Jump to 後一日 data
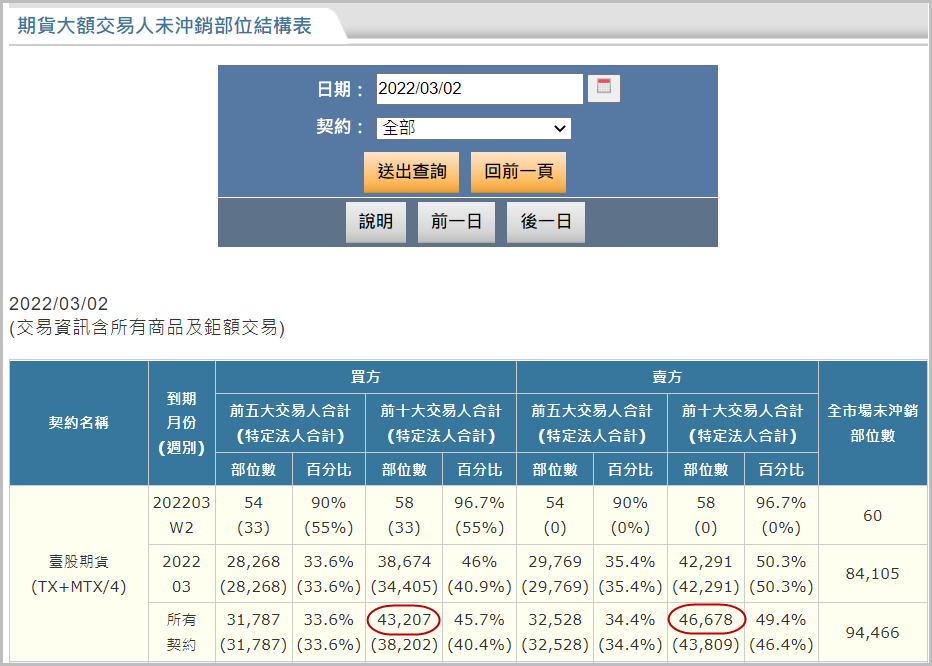Image resolution: width=932 pixels, height=666 pixels. click(x=545, y=222)
